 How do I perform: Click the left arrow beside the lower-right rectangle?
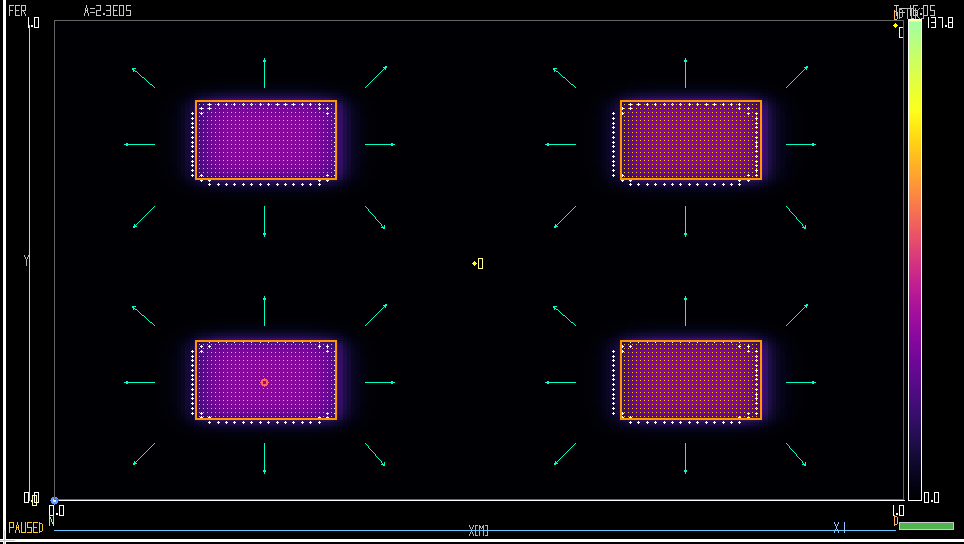(560, 382)
